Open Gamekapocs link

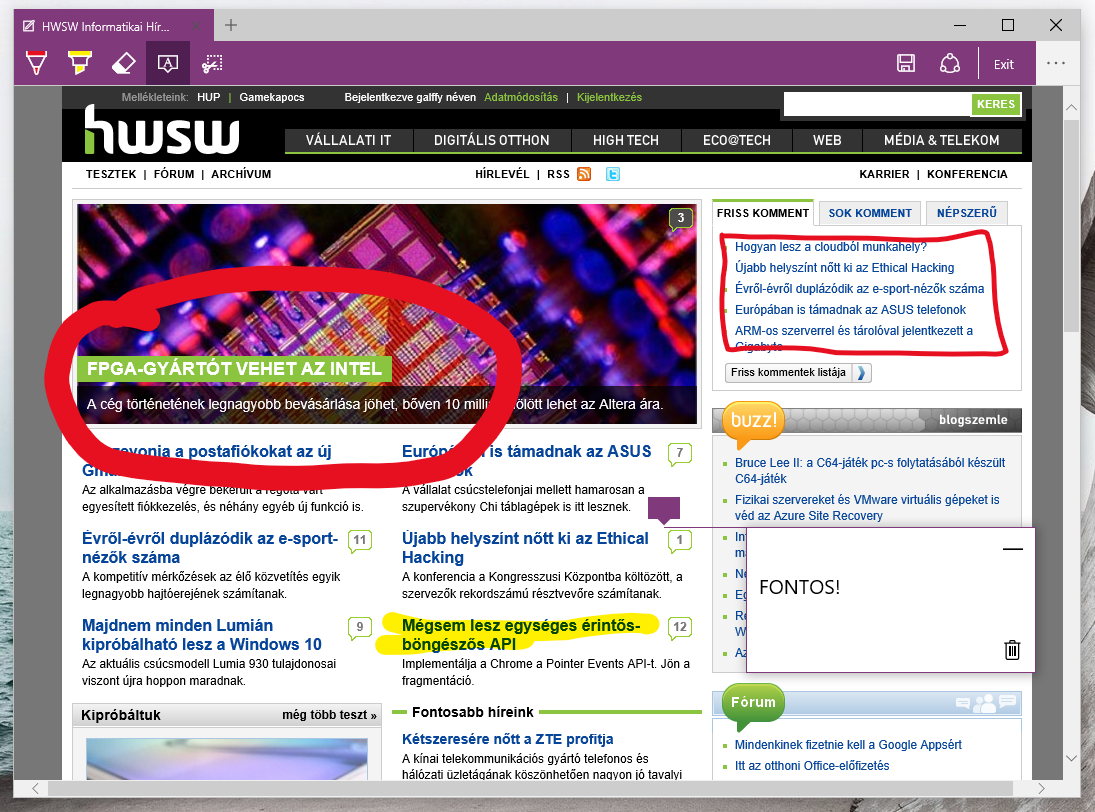pos(272,97)
